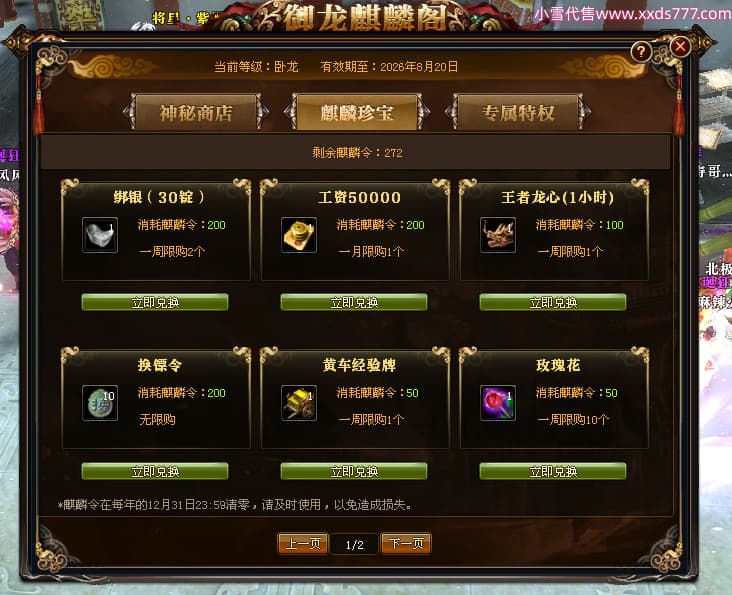Click the silver ingot item icon
The width and height of the screenshot is (732, 595).
point(100,235)
